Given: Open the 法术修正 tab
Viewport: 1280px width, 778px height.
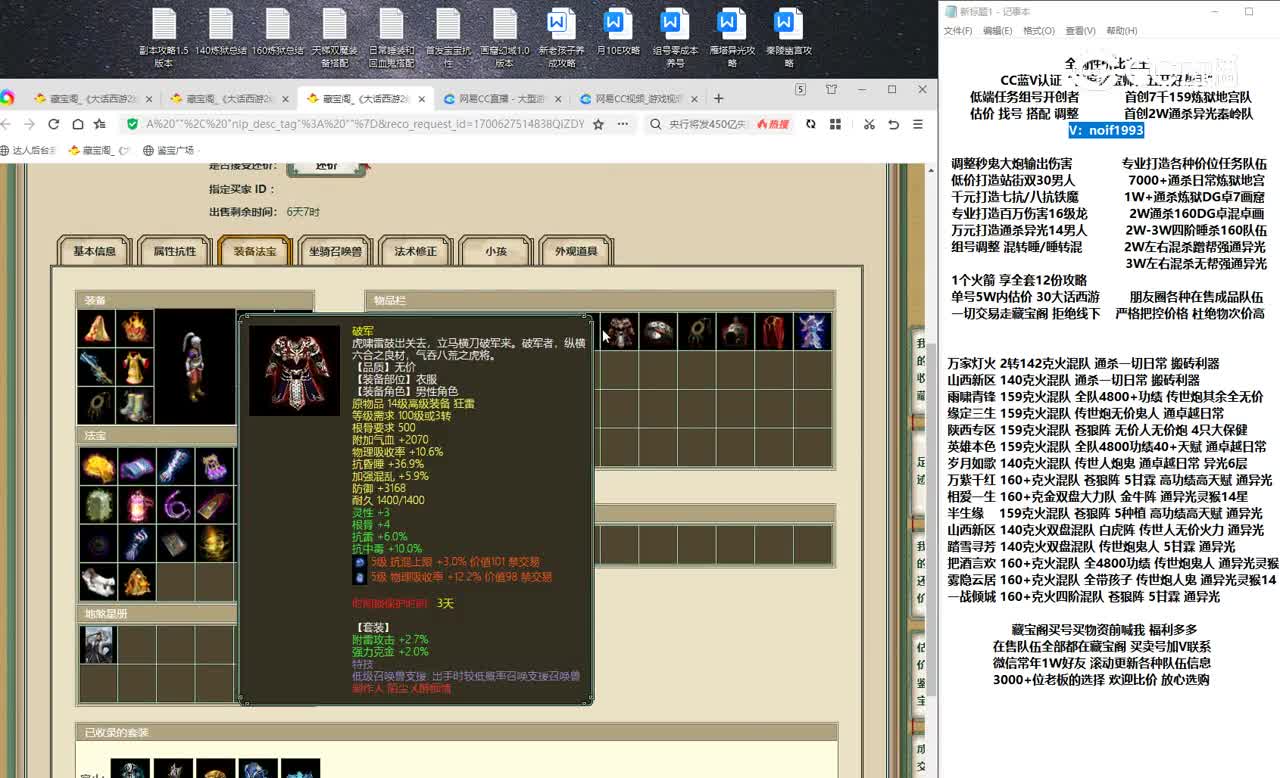Looking at the screenshot, I should click(416, 251).
